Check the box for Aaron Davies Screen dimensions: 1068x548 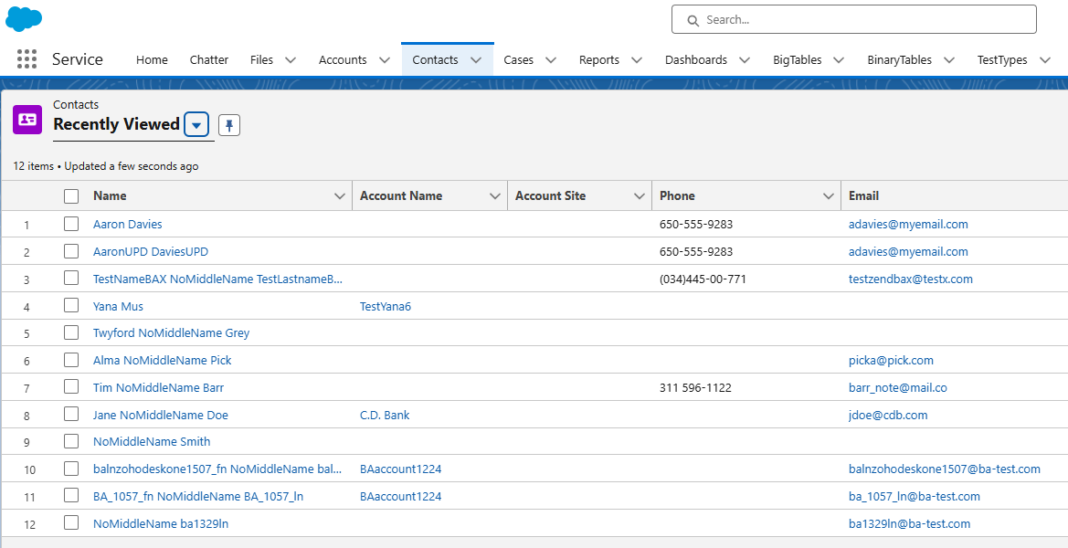[71, 224]
